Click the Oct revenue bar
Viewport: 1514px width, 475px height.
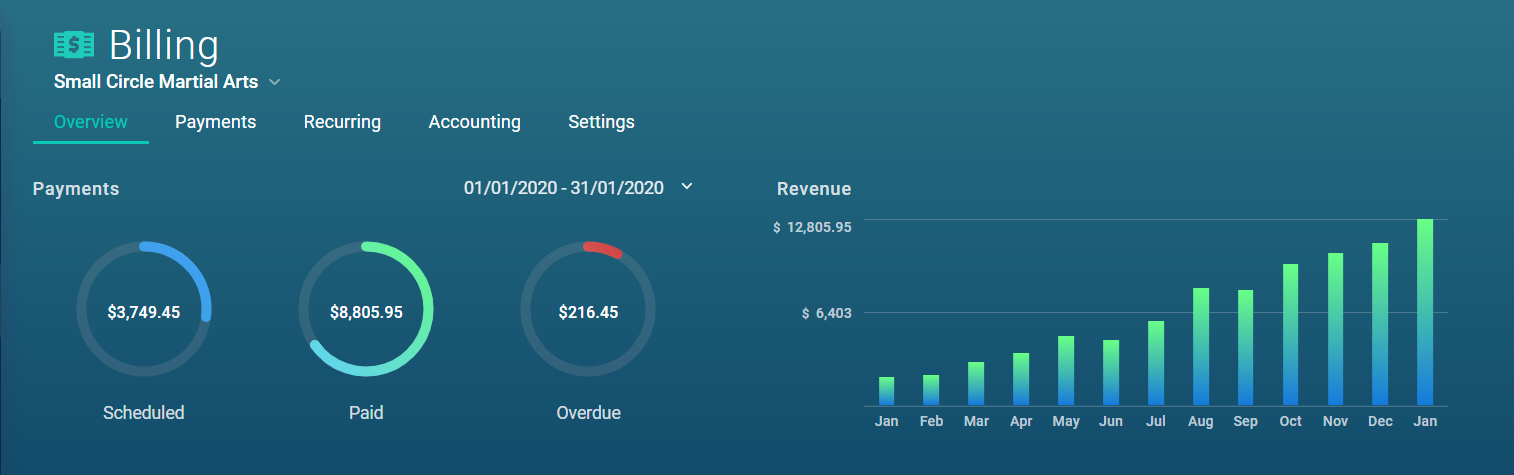coord(1290,335)
